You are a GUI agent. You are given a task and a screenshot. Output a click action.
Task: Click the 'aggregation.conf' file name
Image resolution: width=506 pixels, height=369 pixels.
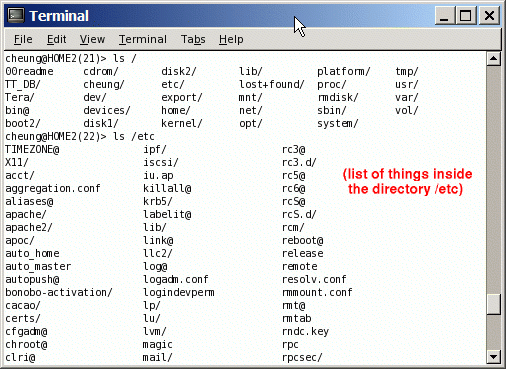pyautogui.click(x=53, y=188)
